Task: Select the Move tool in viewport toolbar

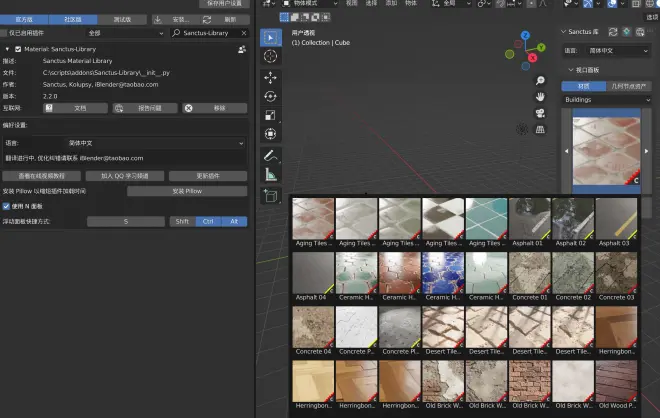Action: pyautogui.click(x=271, y=76)
